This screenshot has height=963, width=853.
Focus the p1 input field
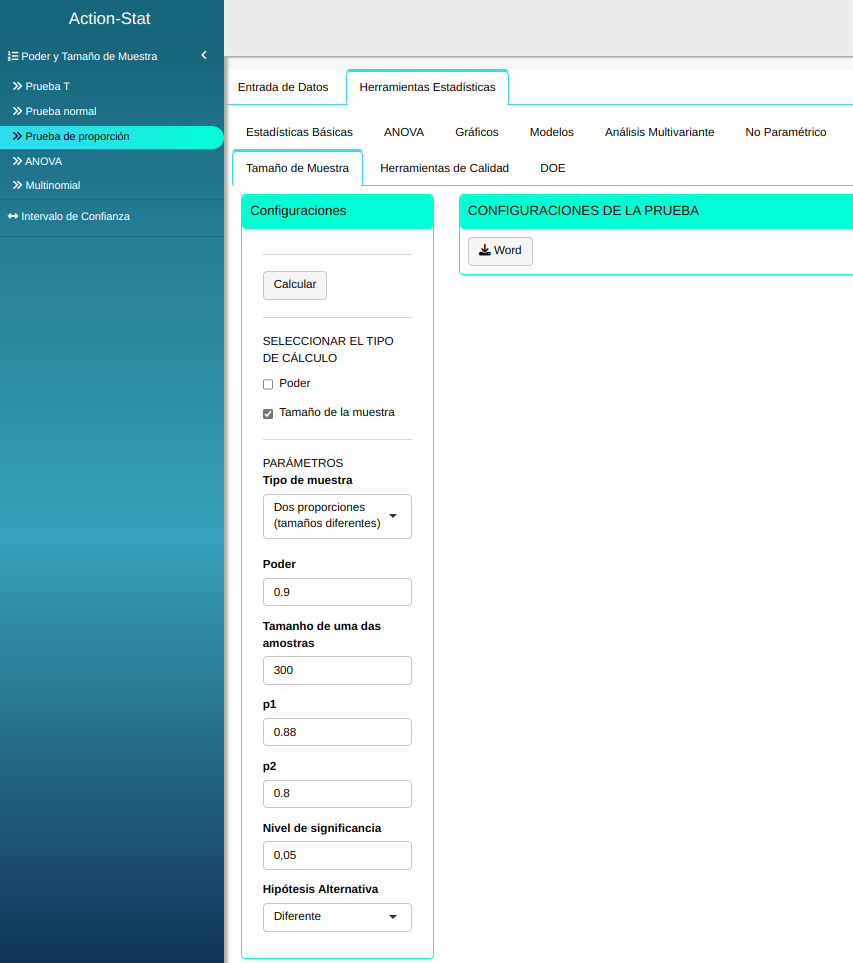(x=337, y=732)
